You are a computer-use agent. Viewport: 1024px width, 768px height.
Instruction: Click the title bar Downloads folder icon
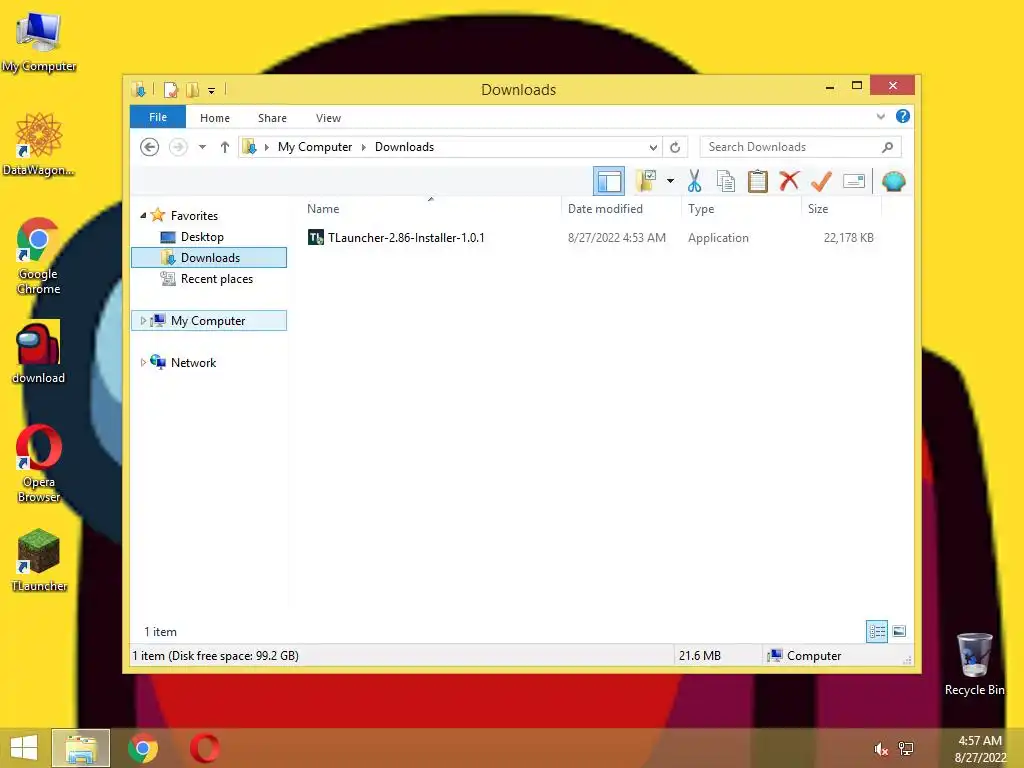138,89
